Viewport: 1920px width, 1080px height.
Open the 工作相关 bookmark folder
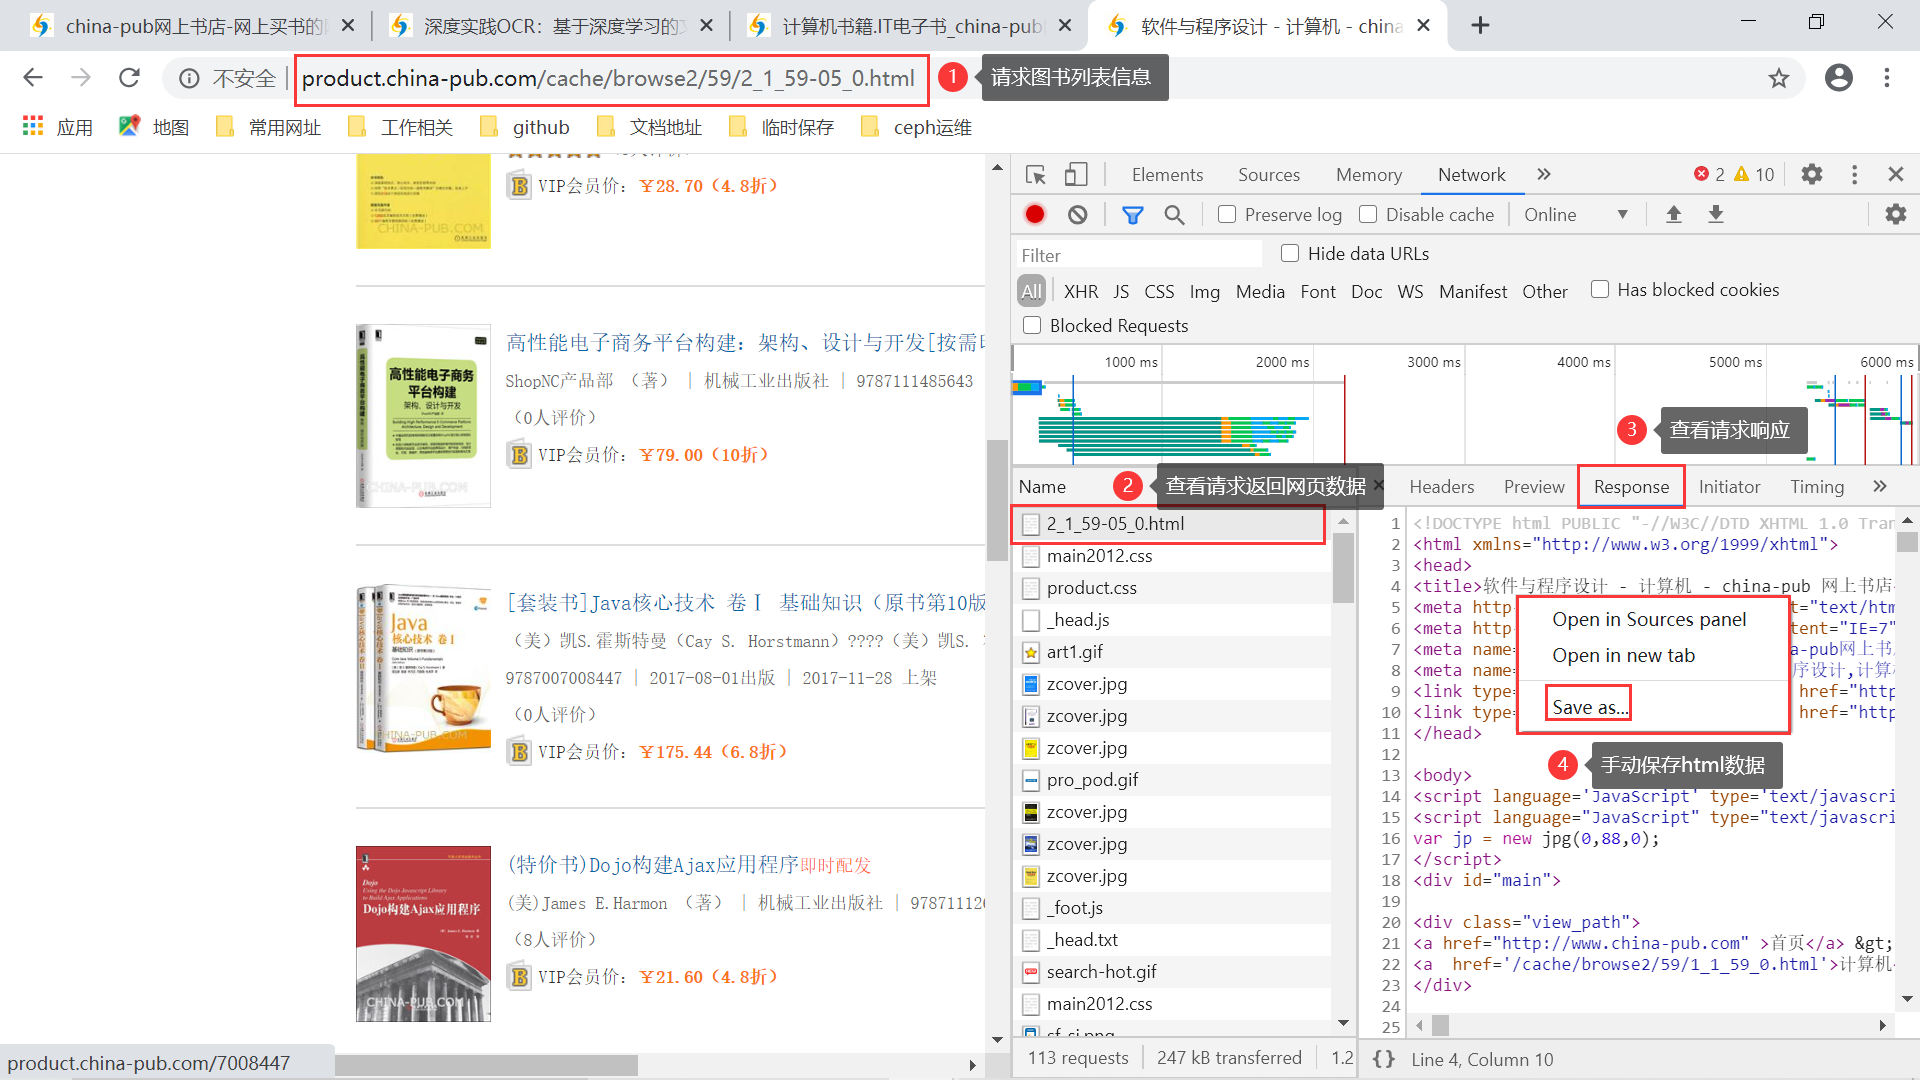[401, 127]
